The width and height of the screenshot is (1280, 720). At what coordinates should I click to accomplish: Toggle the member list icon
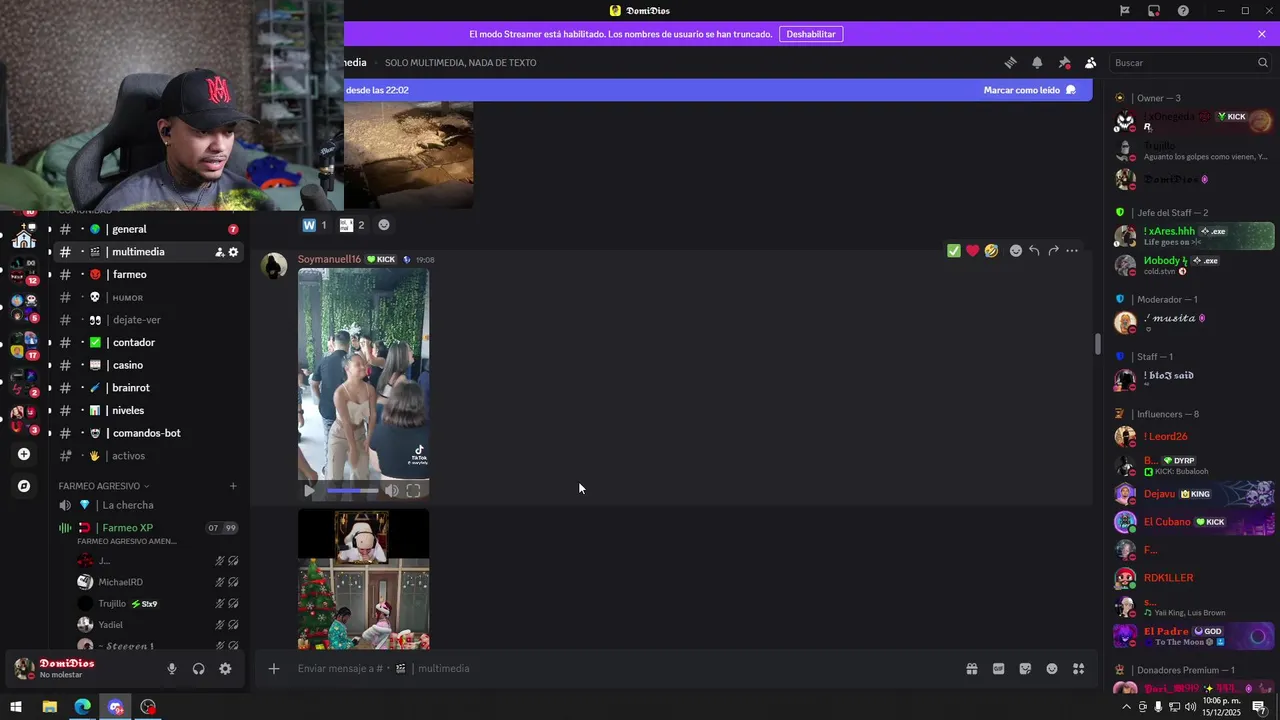coord(1090,62)
